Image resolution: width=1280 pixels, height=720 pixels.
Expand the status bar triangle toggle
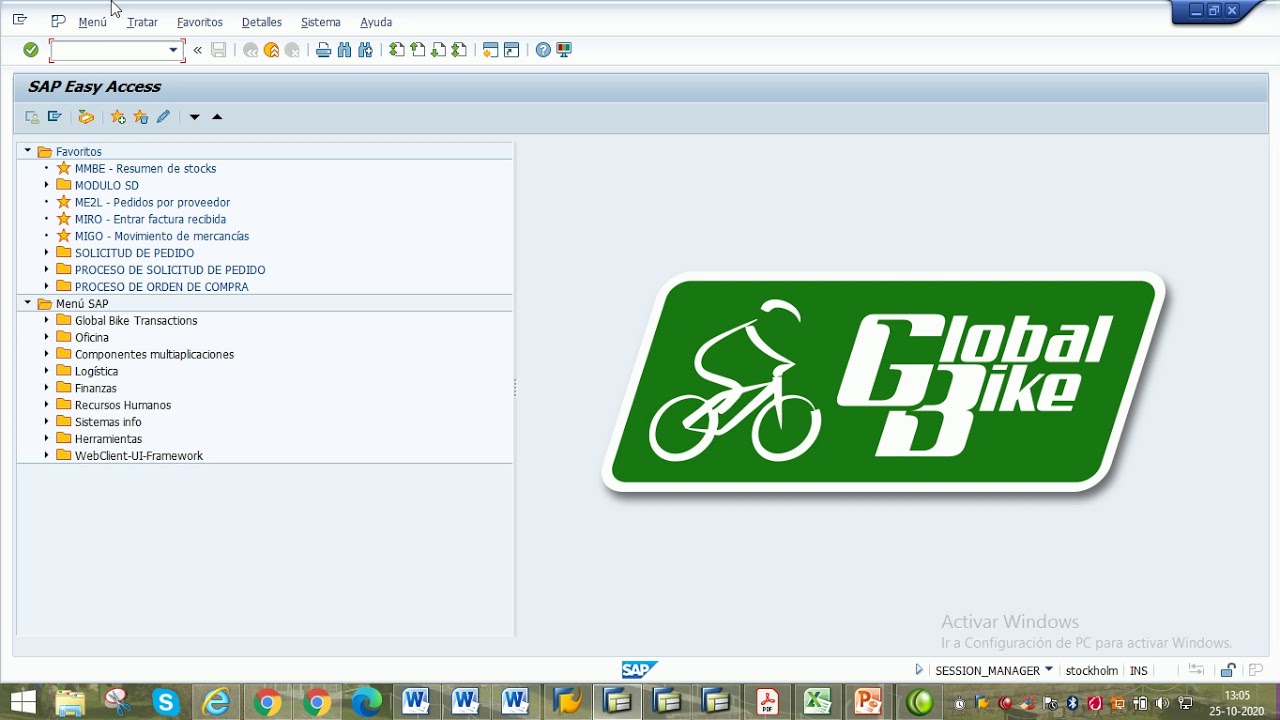point(919,670)
